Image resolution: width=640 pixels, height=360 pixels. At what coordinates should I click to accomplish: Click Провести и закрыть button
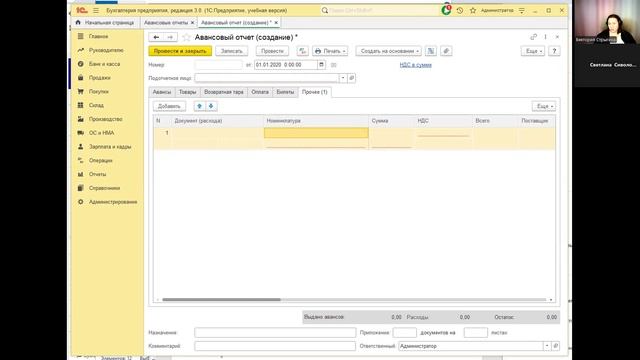coord(180,51)
